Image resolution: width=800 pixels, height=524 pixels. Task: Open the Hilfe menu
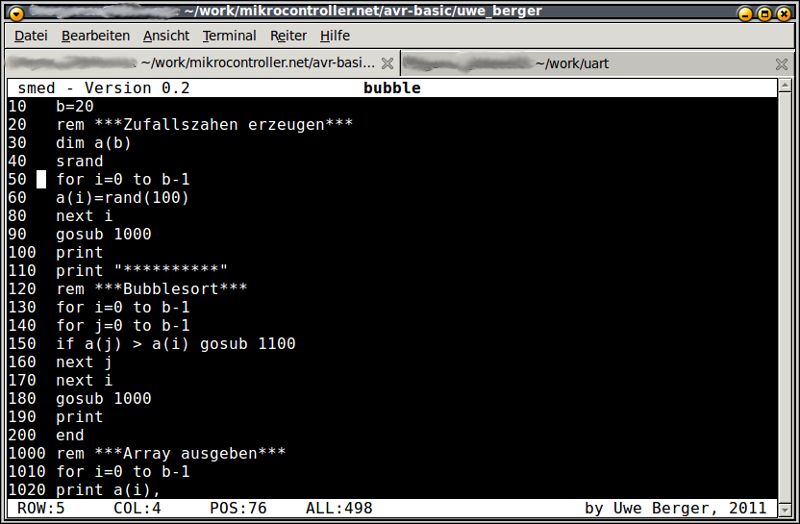(335, 36)
